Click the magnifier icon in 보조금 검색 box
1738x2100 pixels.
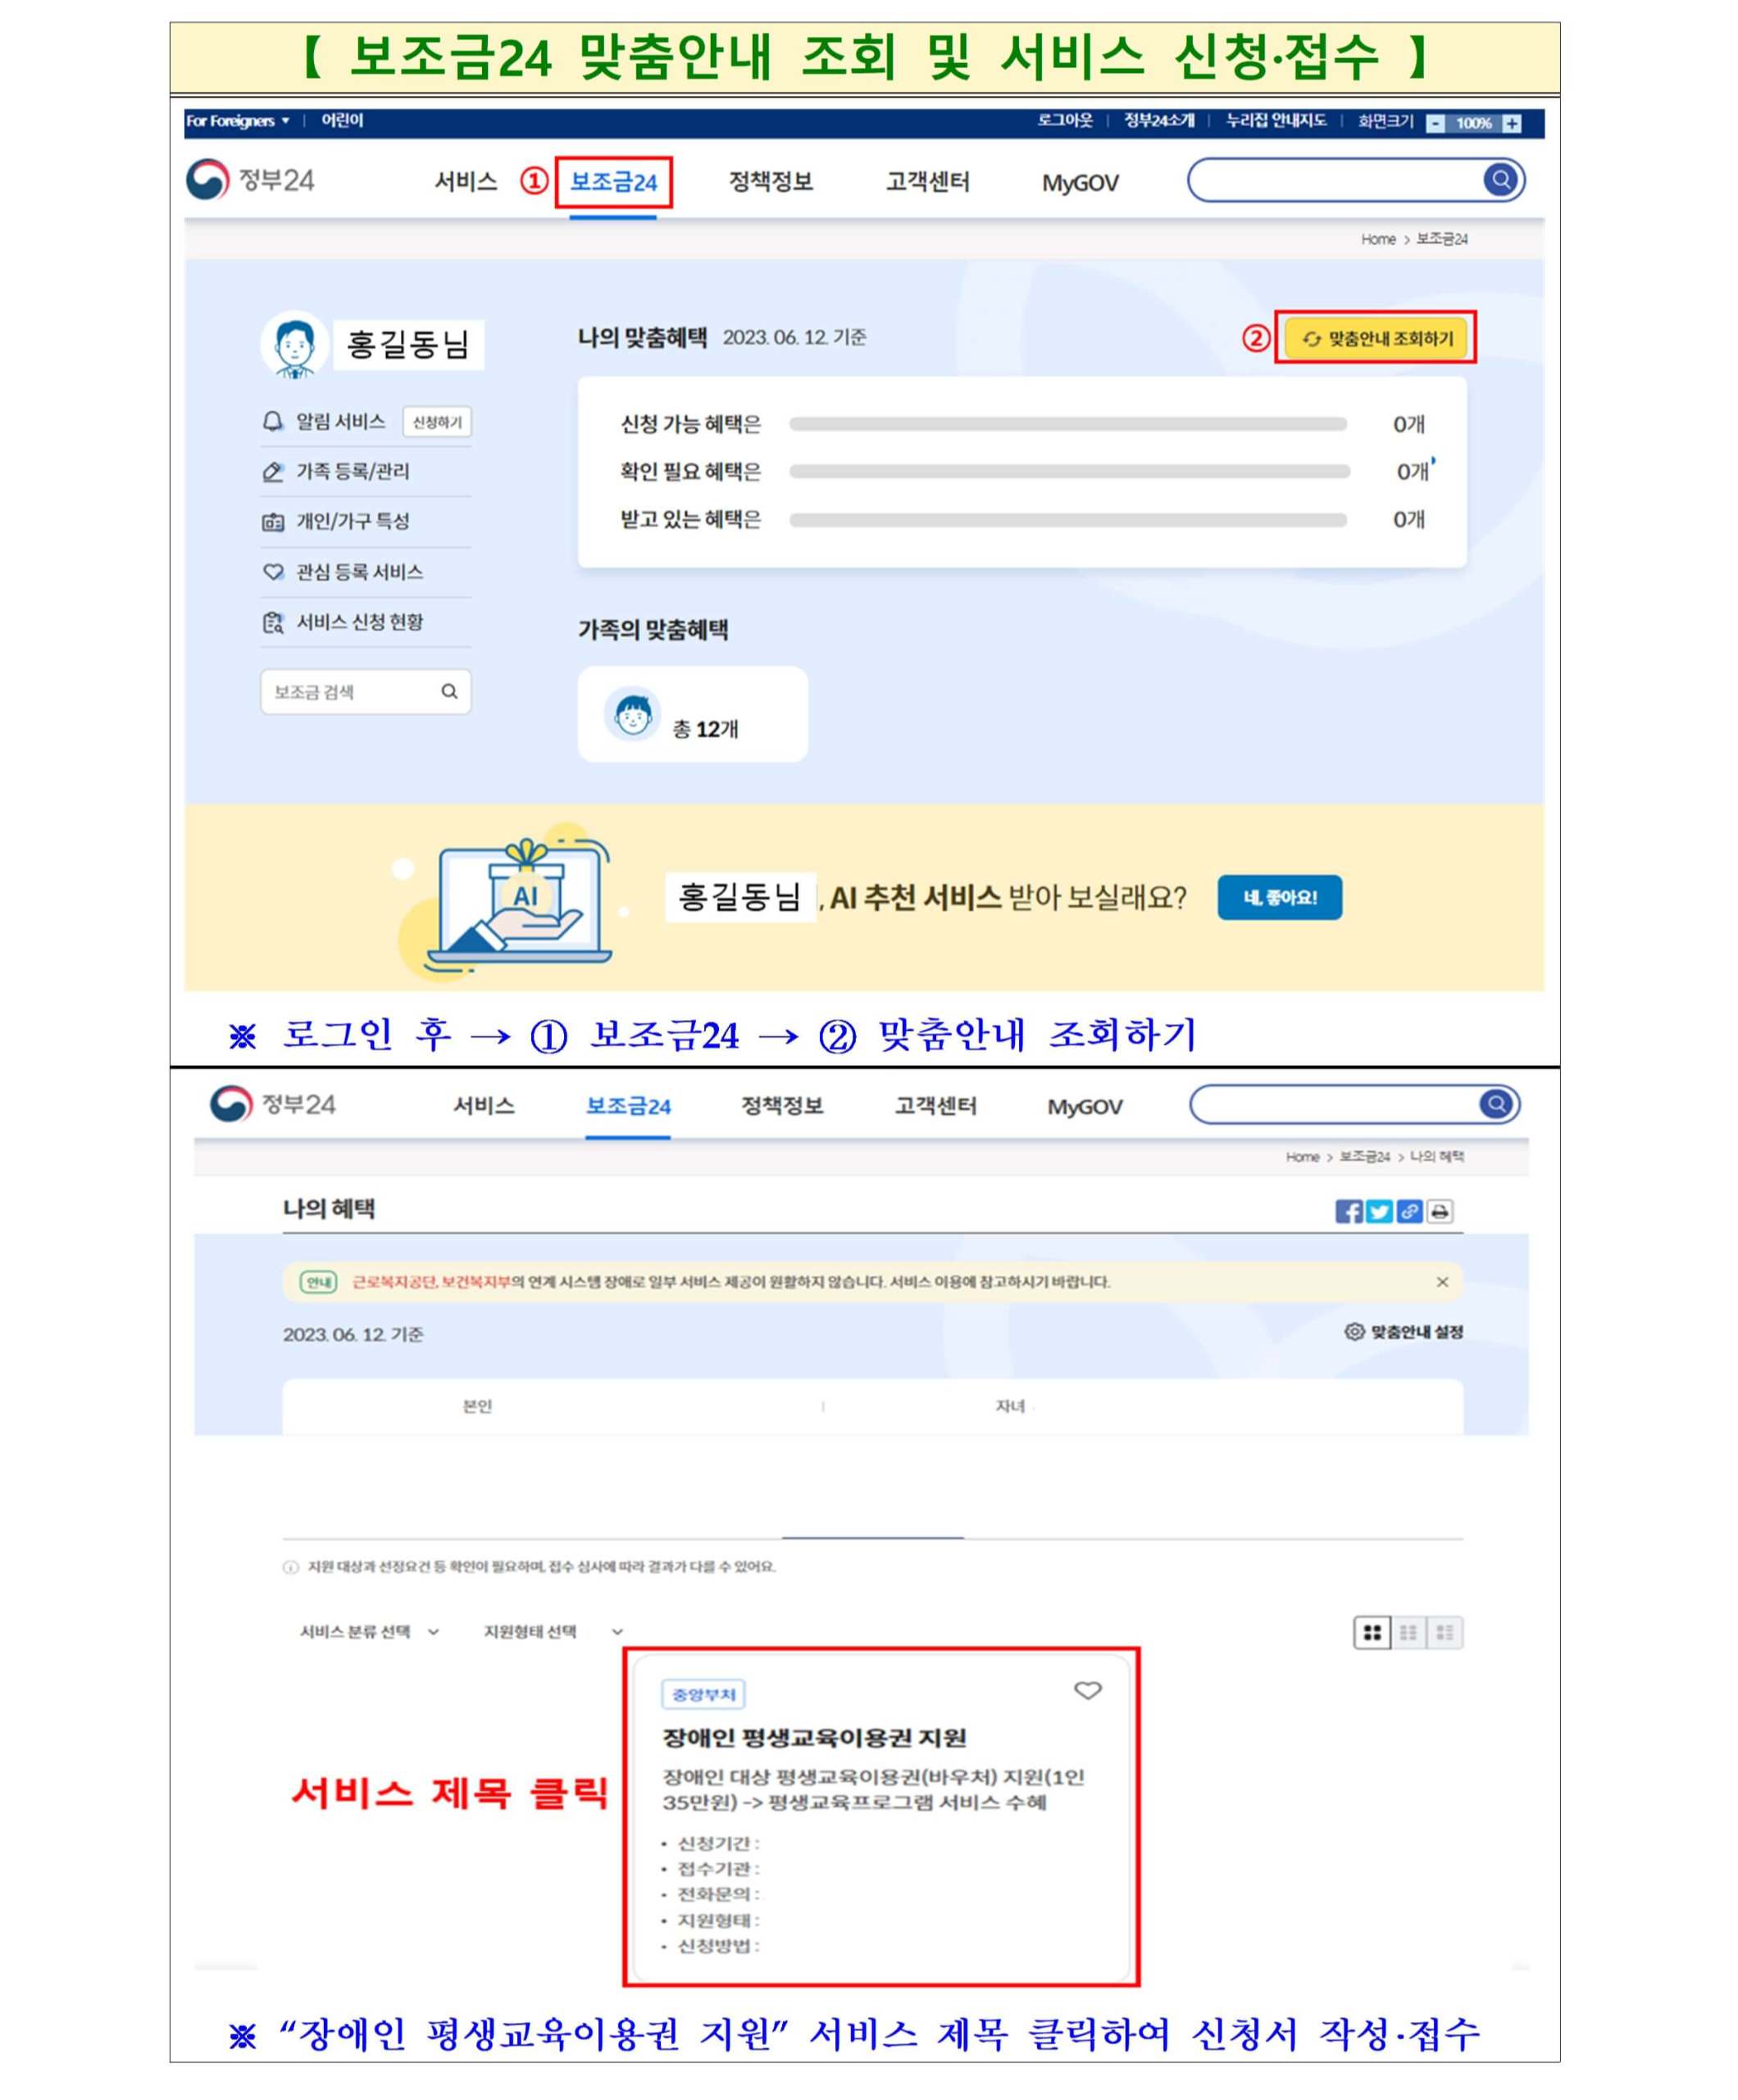click(x=449, y=691)
